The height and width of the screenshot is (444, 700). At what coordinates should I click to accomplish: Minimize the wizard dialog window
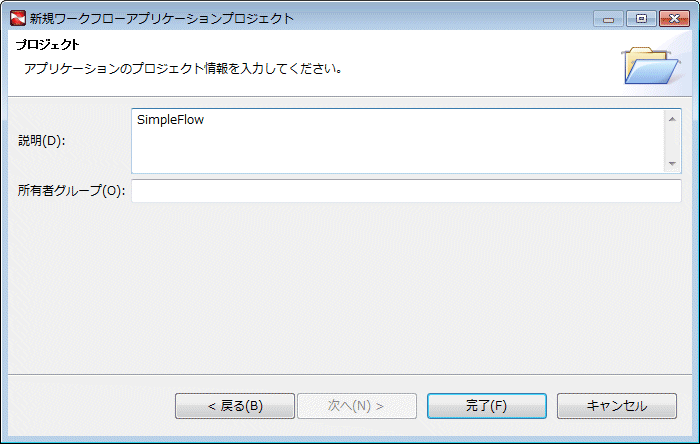point(608,19)
